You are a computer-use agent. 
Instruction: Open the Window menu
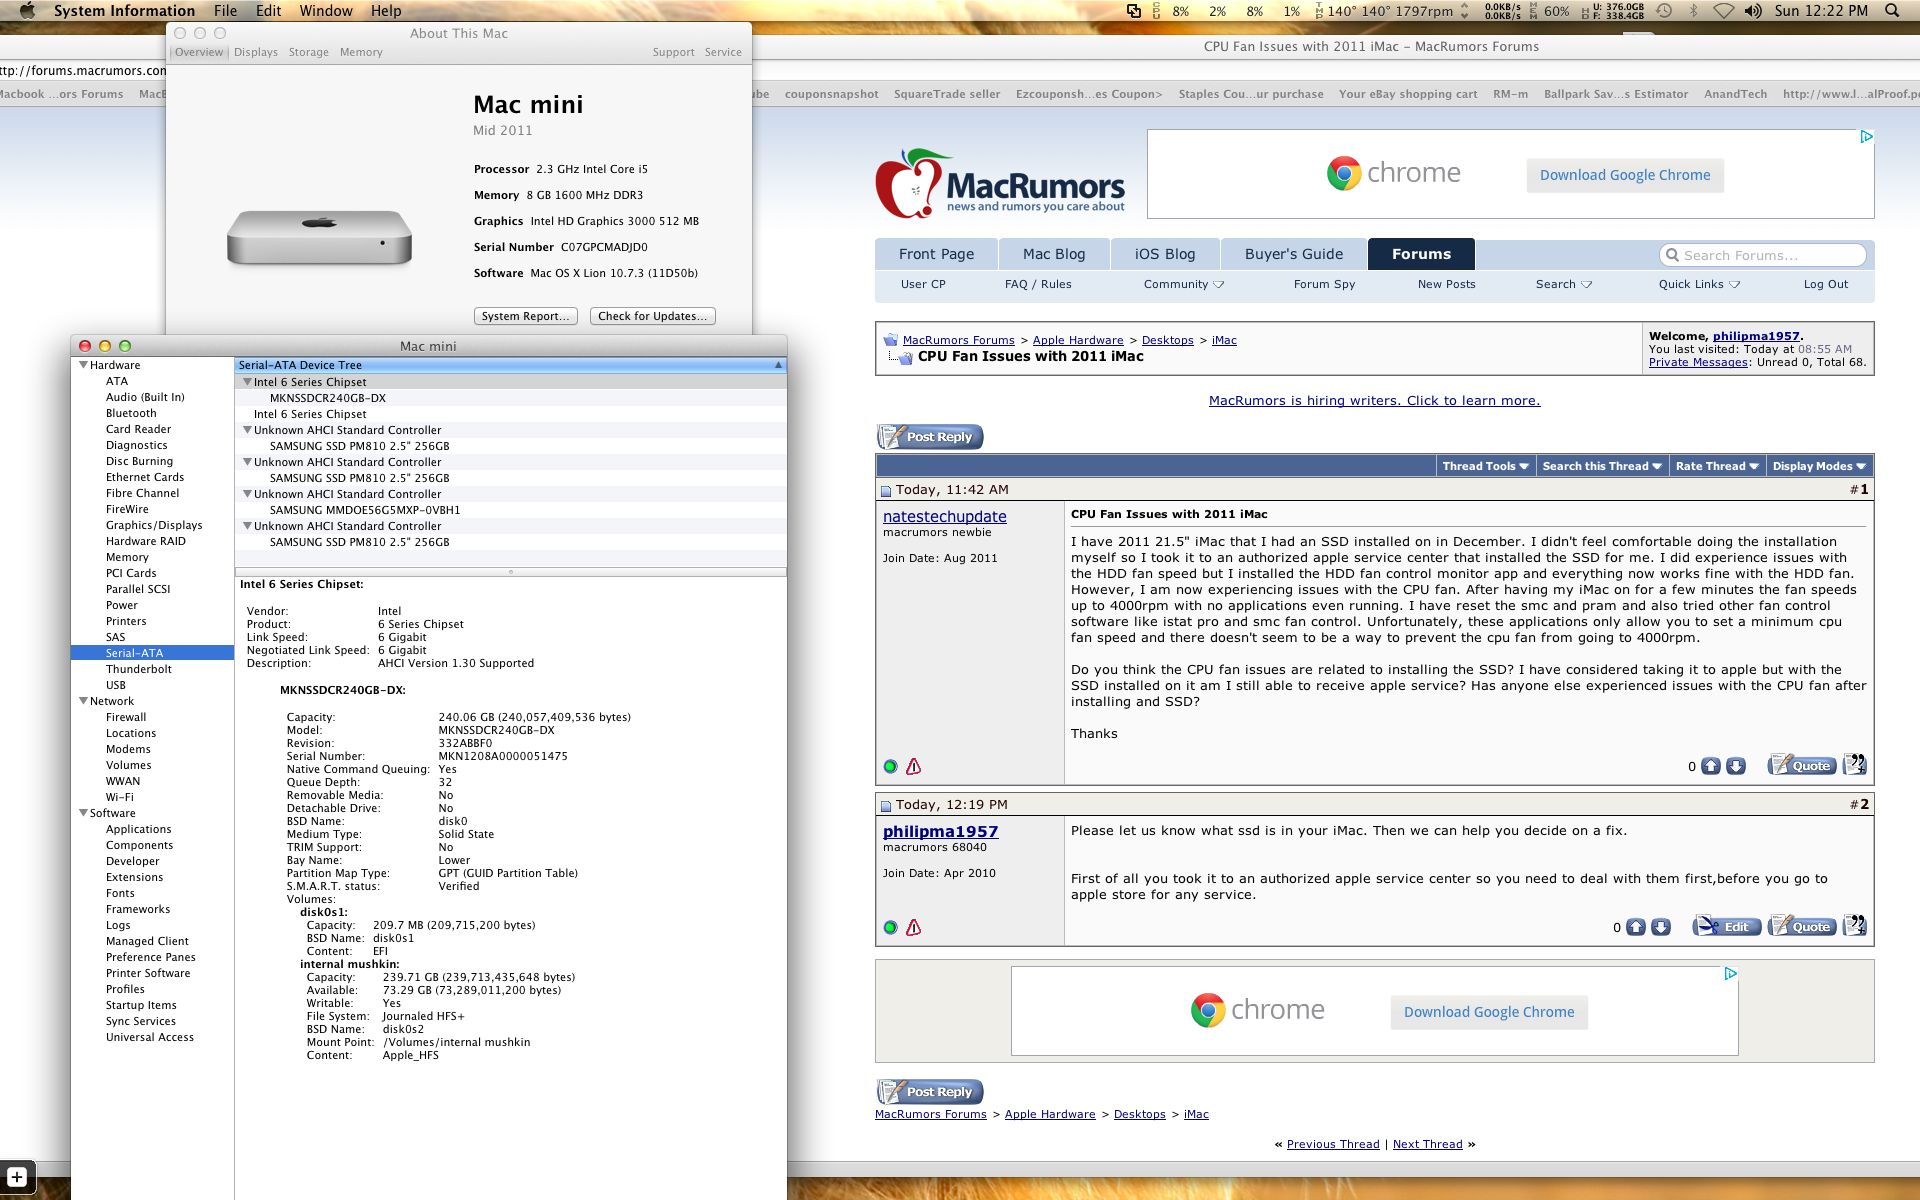[326, 11]
